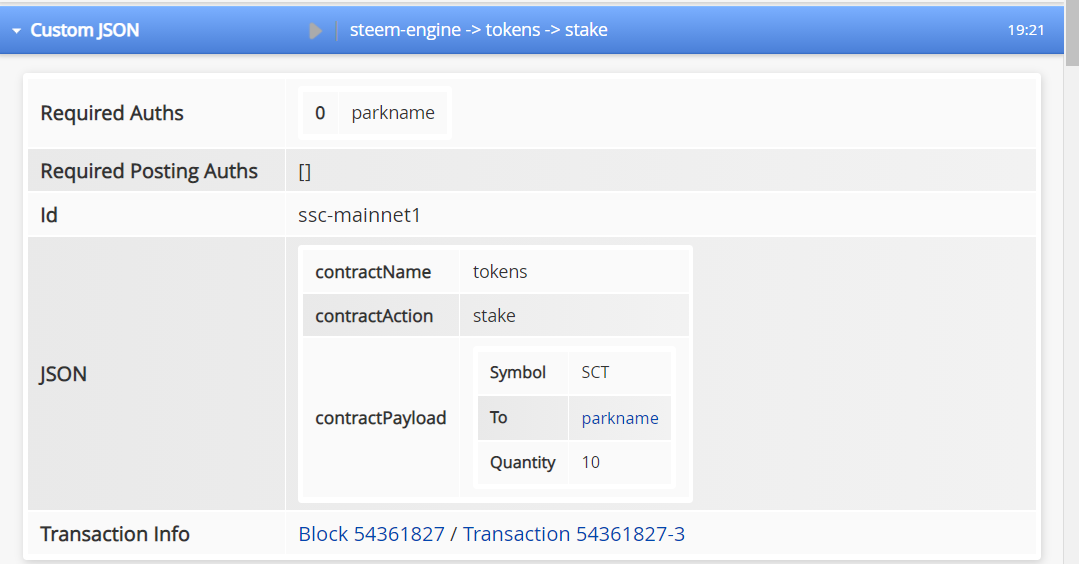Open Block 54361827 link
The height and width of the screenshot is (564, 1079).
point(371,534)
